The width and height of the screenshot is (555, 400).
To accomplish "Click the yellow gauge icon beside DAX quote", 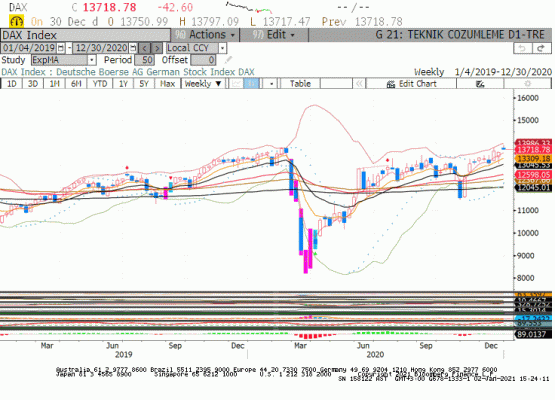I will 16,22.
